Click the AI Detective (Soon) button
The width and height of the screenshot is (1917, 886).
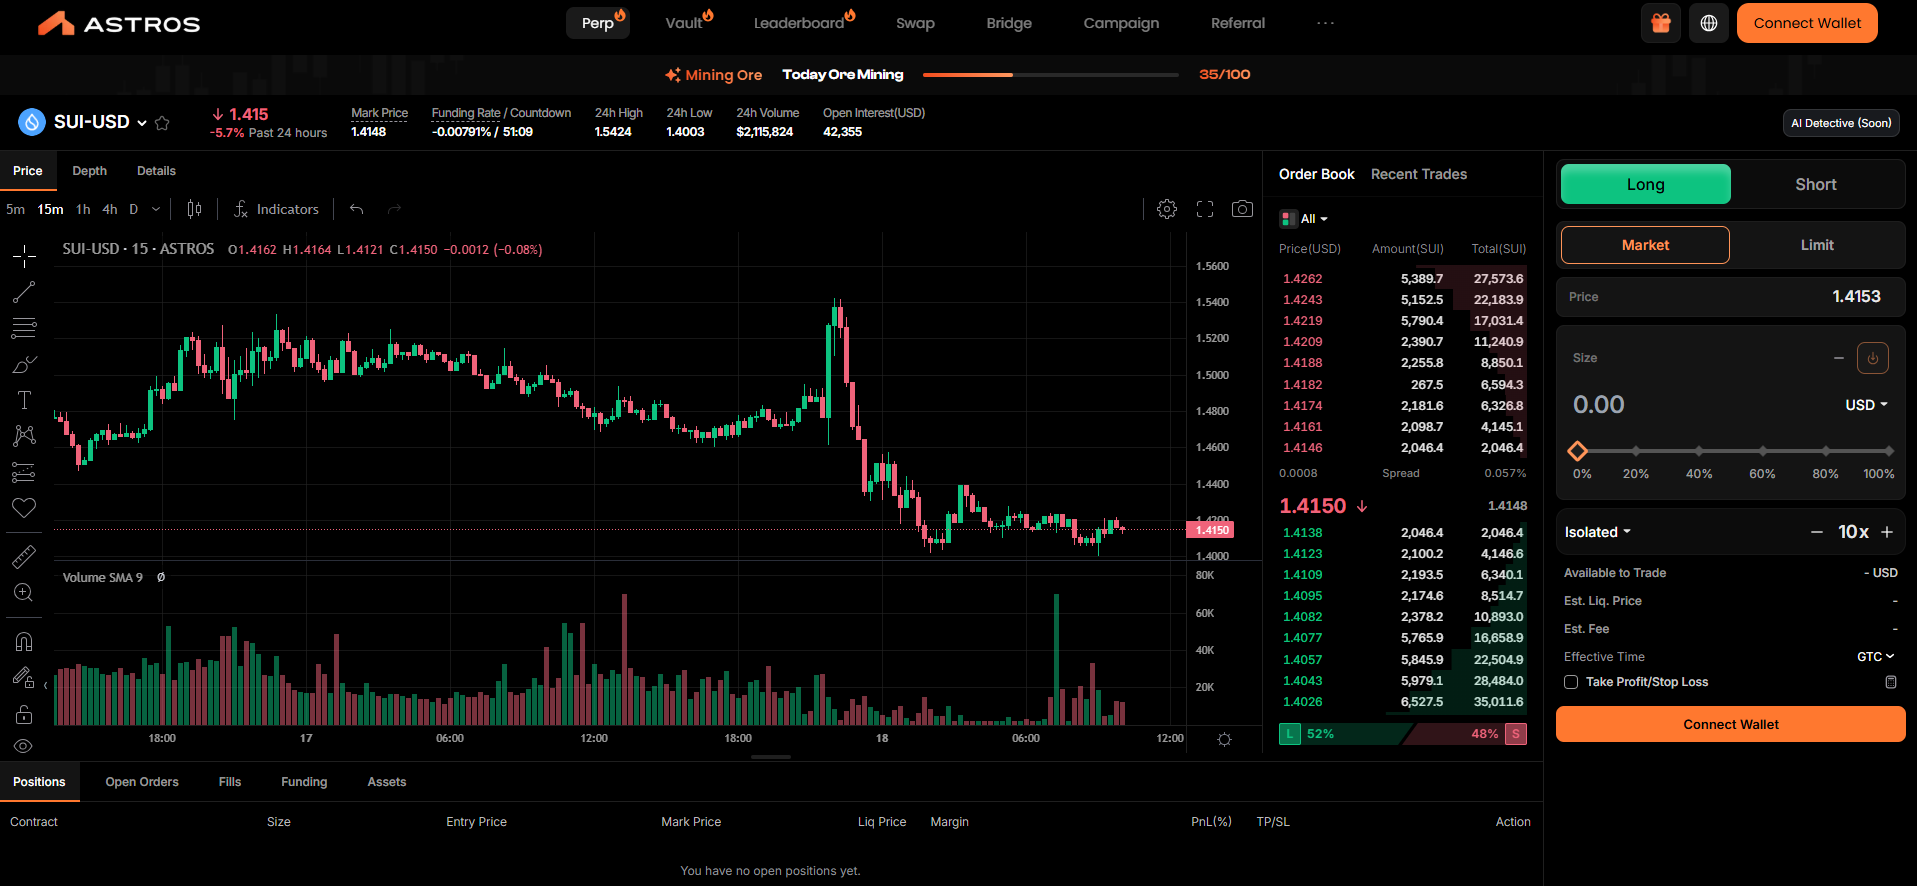pos(1840,123)
